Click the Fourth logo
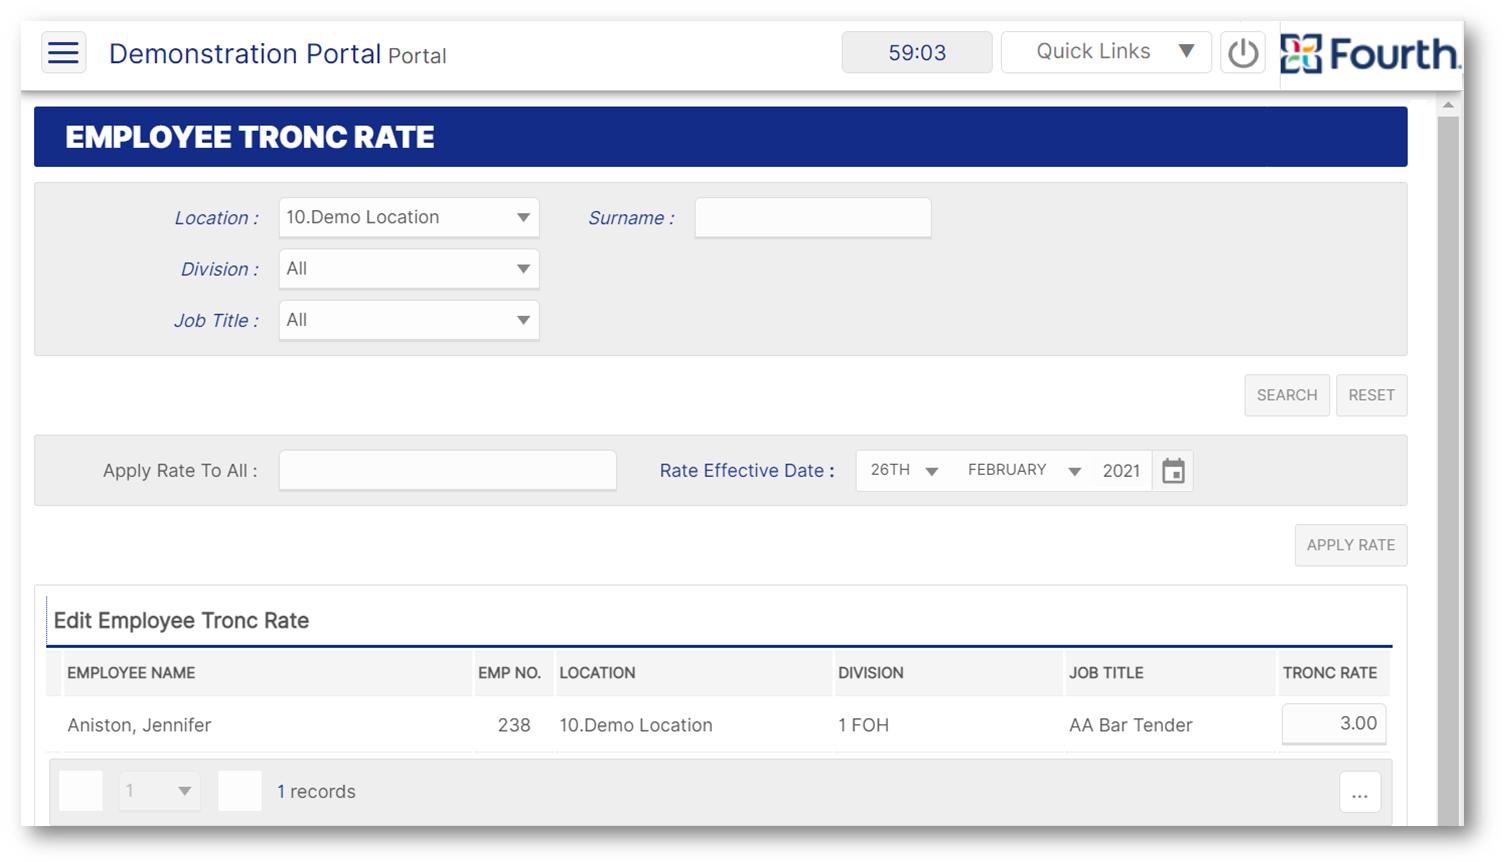 (1369, 54)
